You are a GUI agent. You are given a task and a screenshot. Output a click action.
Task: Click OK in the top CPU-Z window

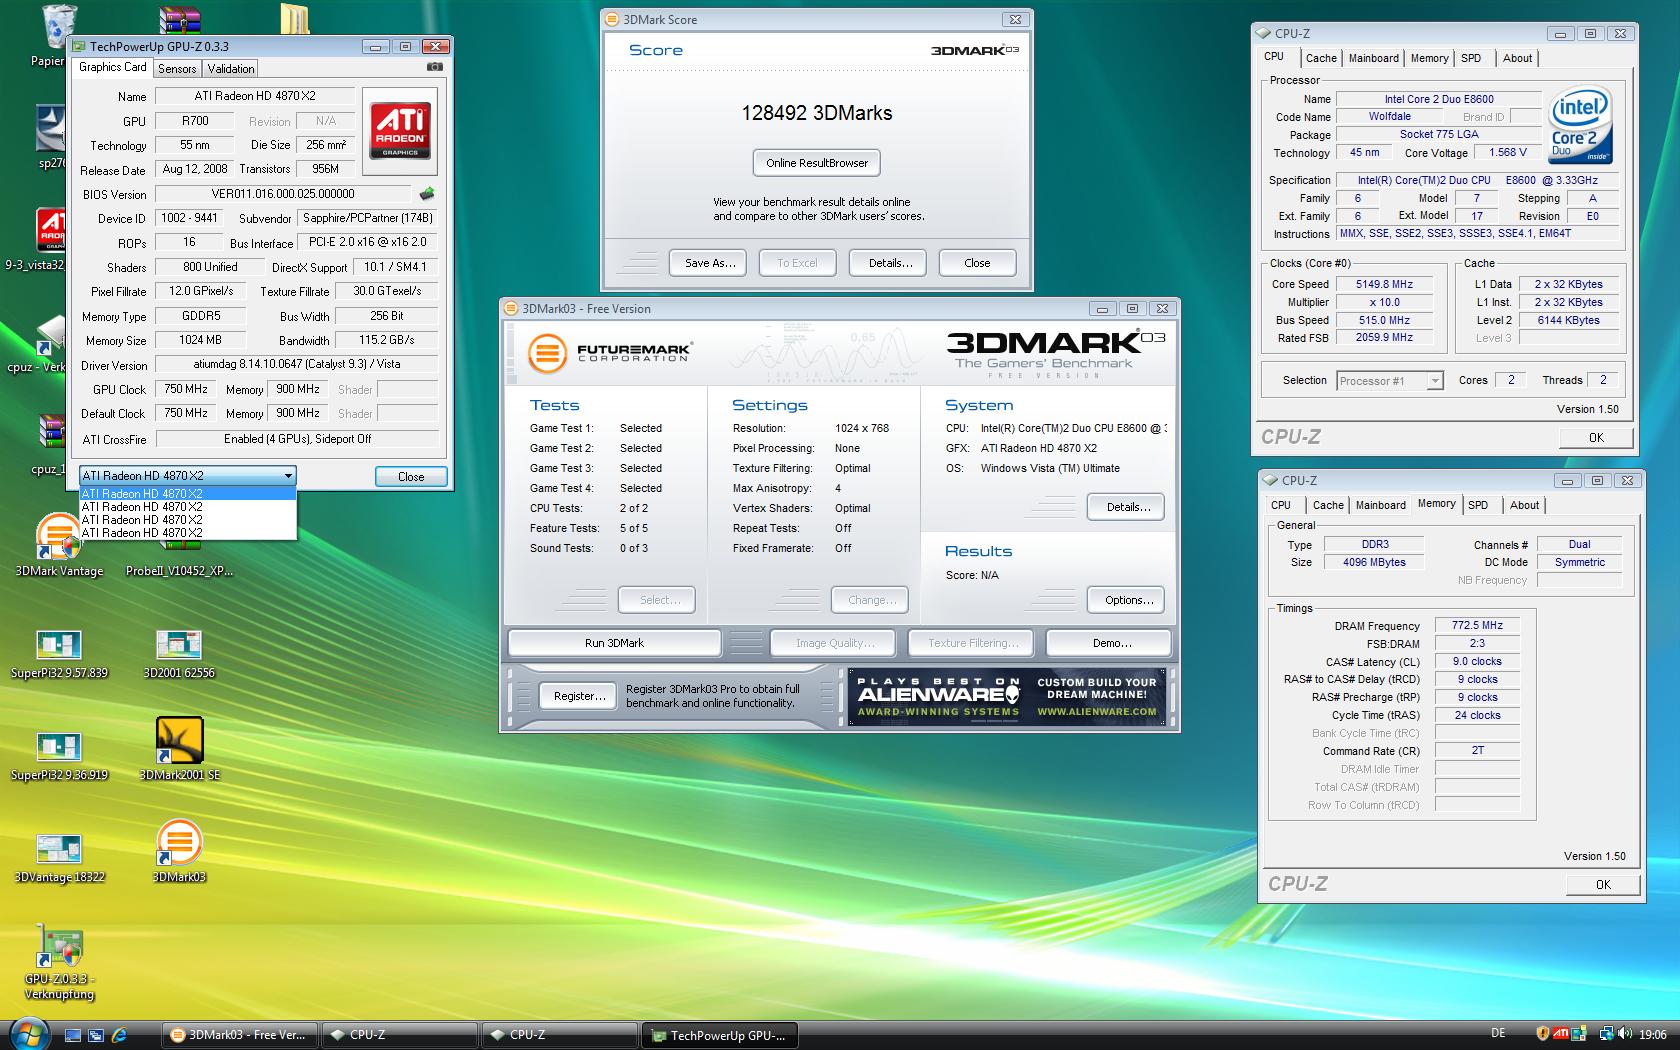click(1596, 438)
